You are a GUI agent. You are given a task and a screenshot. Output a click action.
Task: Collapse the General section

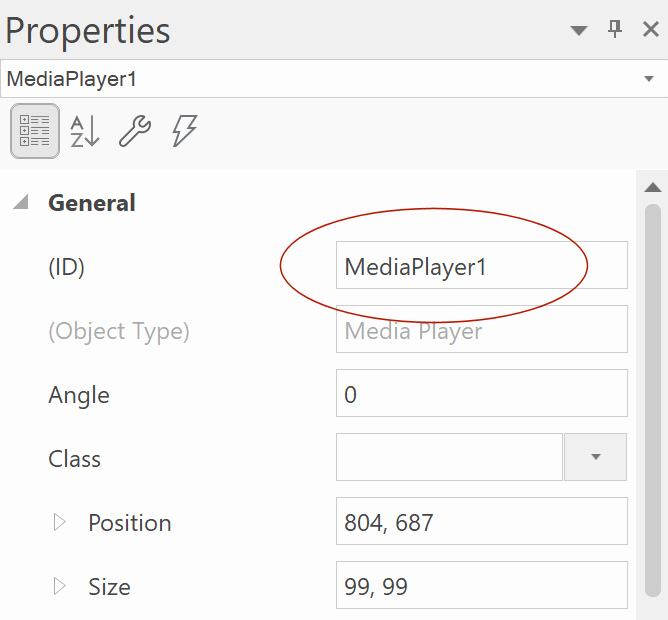20,203
